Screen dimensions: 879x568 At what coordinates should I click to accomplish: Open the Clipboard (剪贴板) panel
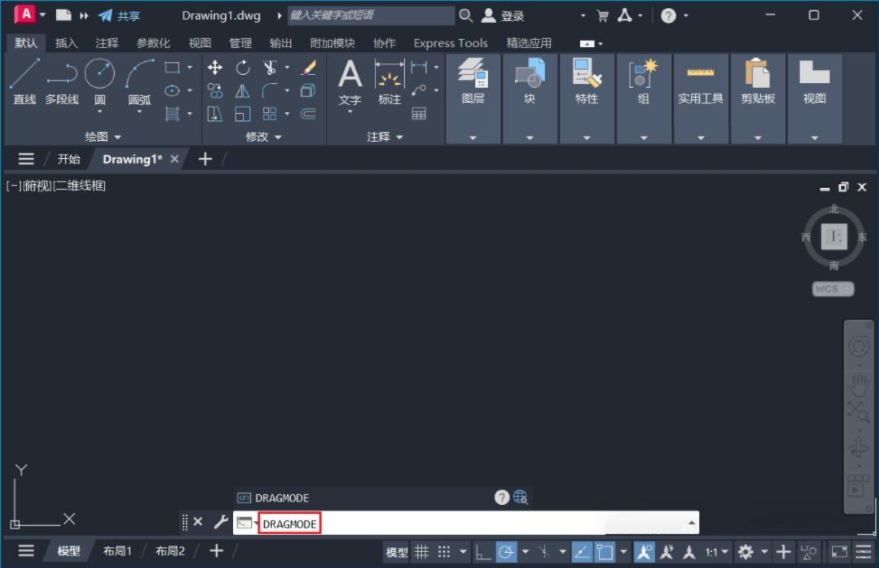[757, 99]
